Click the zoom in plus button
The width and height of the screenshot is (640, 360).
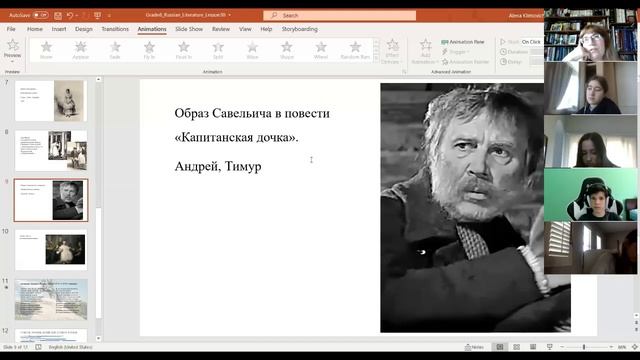tap(611, 347)
